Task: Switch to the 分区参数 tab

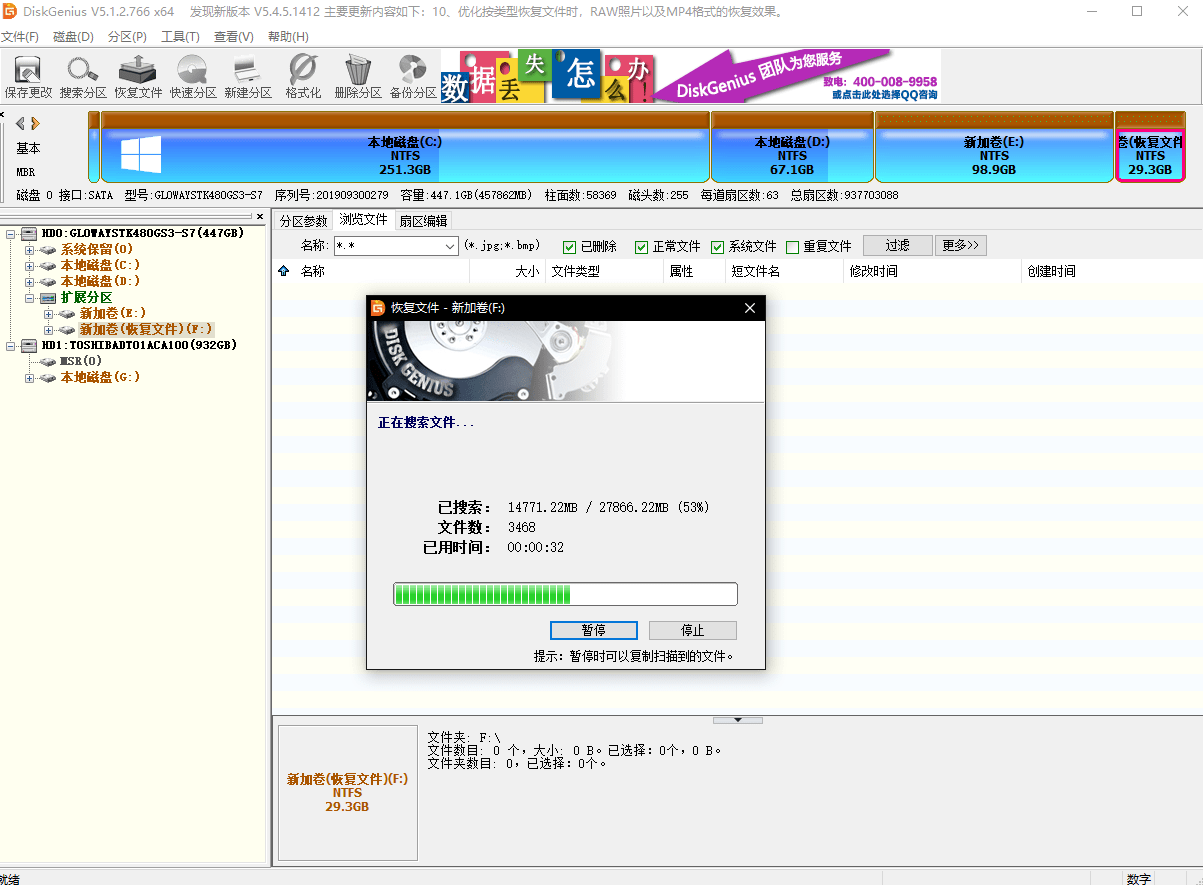Action: (x=303, y=221)
